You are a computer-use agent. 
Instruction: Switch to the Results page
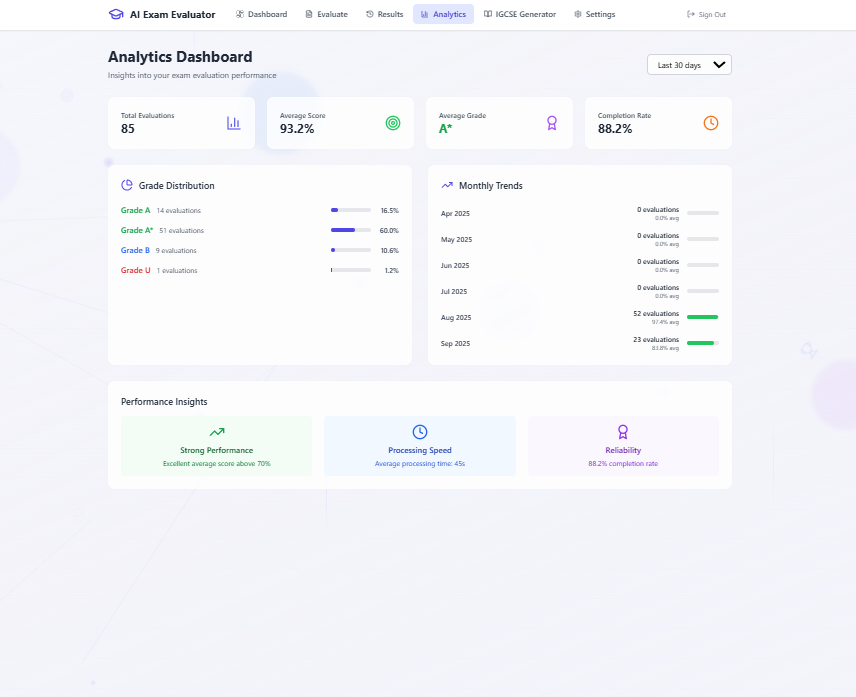coord(384,14)
